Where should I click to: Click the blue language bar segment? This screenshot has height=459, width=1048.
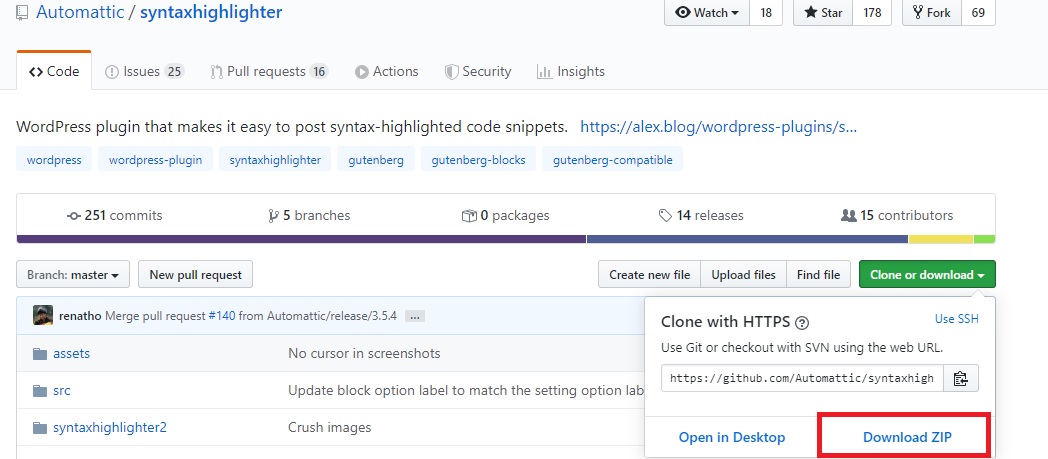[x=747, y=239]
